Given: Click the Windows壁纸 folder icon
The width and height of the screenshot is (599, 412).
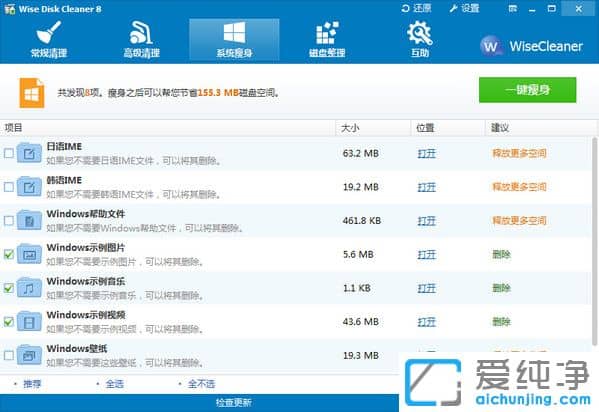Looking at the screenshot, I should (29, 355).
